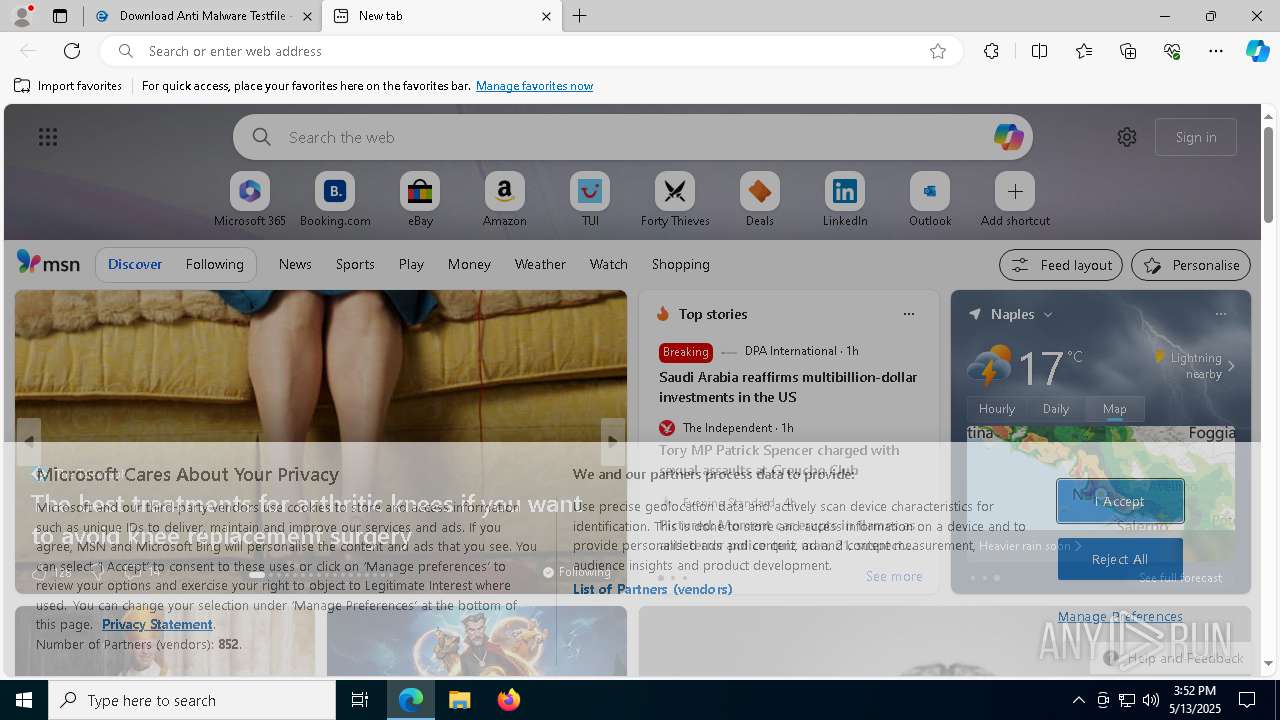Open the browser profile icon

(22, 16)
